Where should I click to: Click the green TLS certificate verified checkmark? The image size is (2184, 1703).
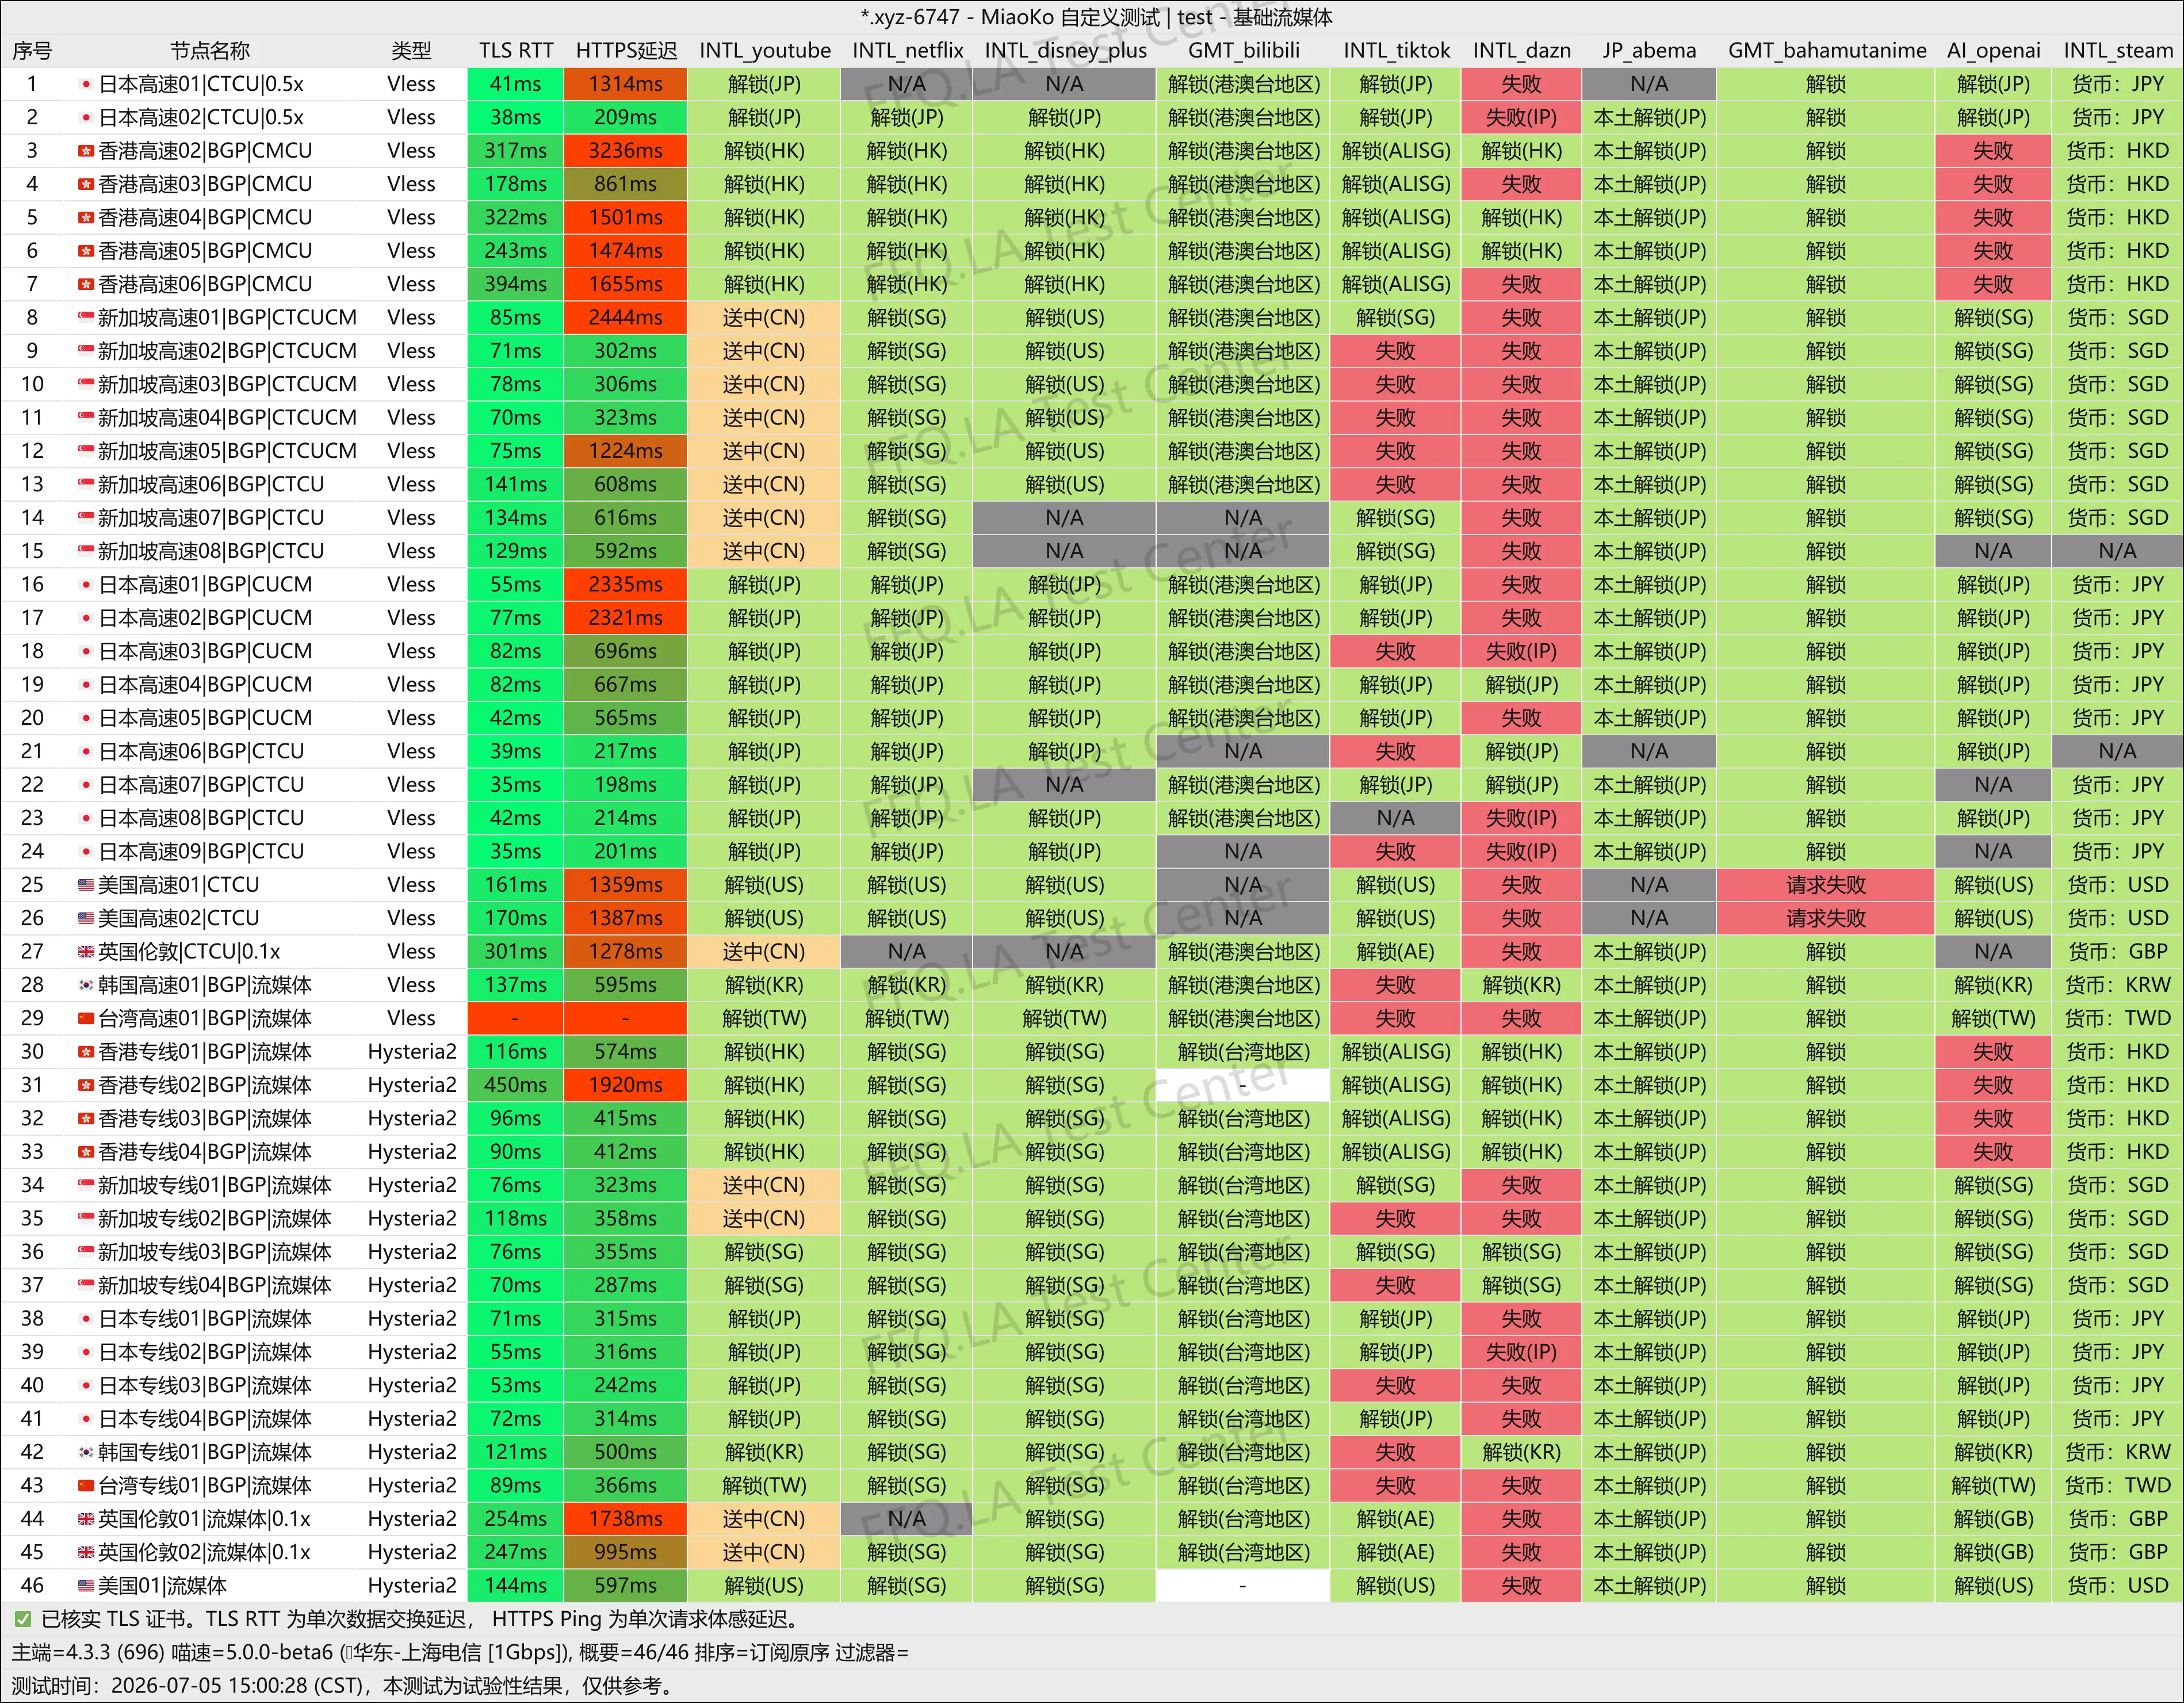22,1619
